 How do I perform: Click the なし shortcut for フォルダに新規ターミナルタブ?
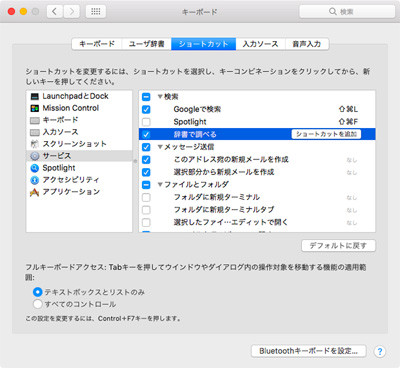pyautogui.click(x=352, y=210)
